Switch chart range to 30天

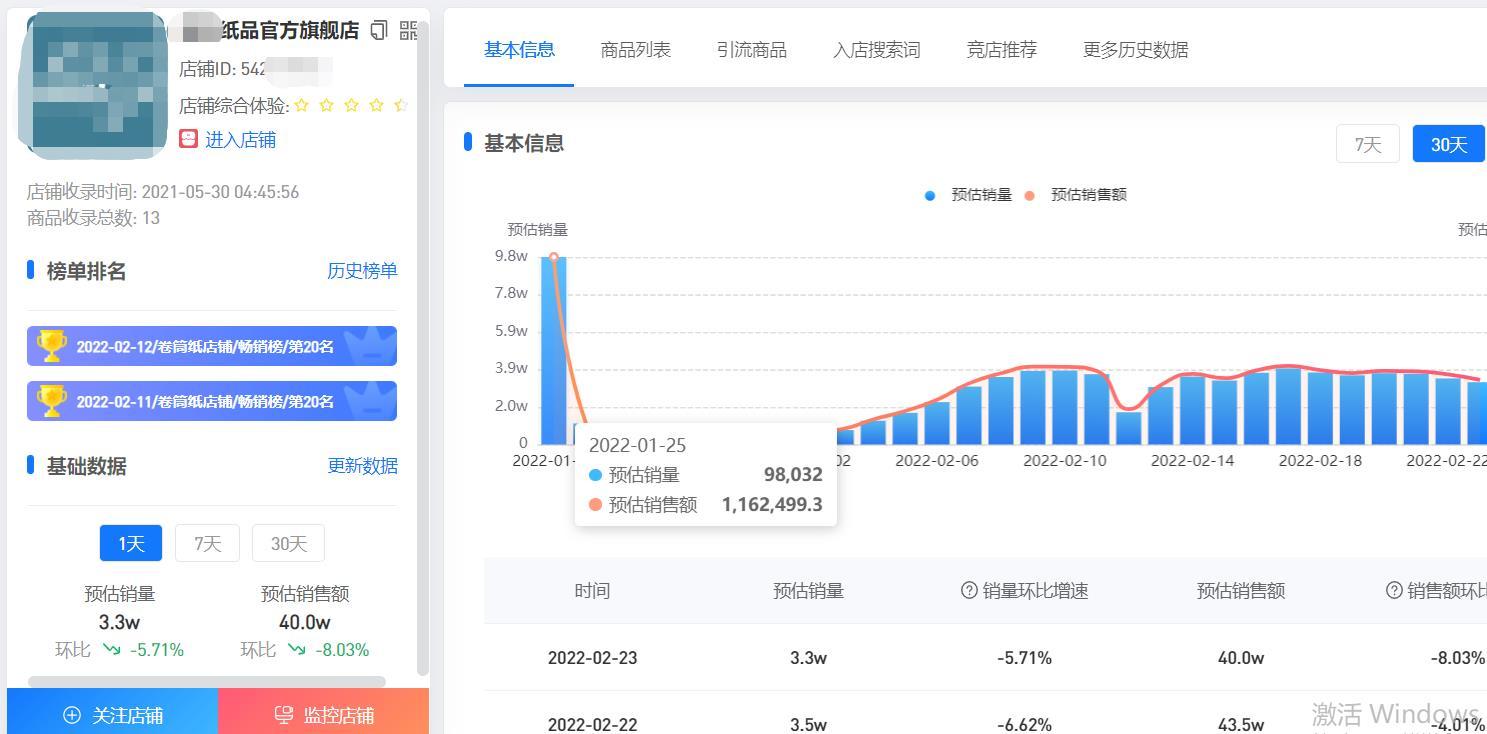tap(1447, 143)
